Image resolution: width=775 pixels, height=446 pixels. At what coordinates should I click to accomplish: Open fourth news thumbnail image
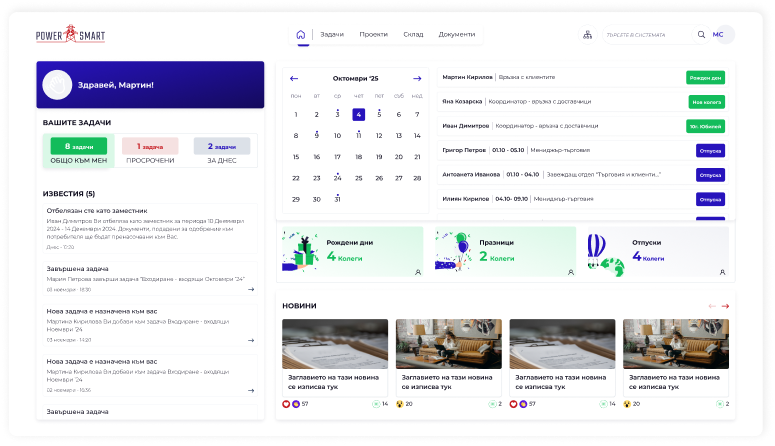coord(676,344)
